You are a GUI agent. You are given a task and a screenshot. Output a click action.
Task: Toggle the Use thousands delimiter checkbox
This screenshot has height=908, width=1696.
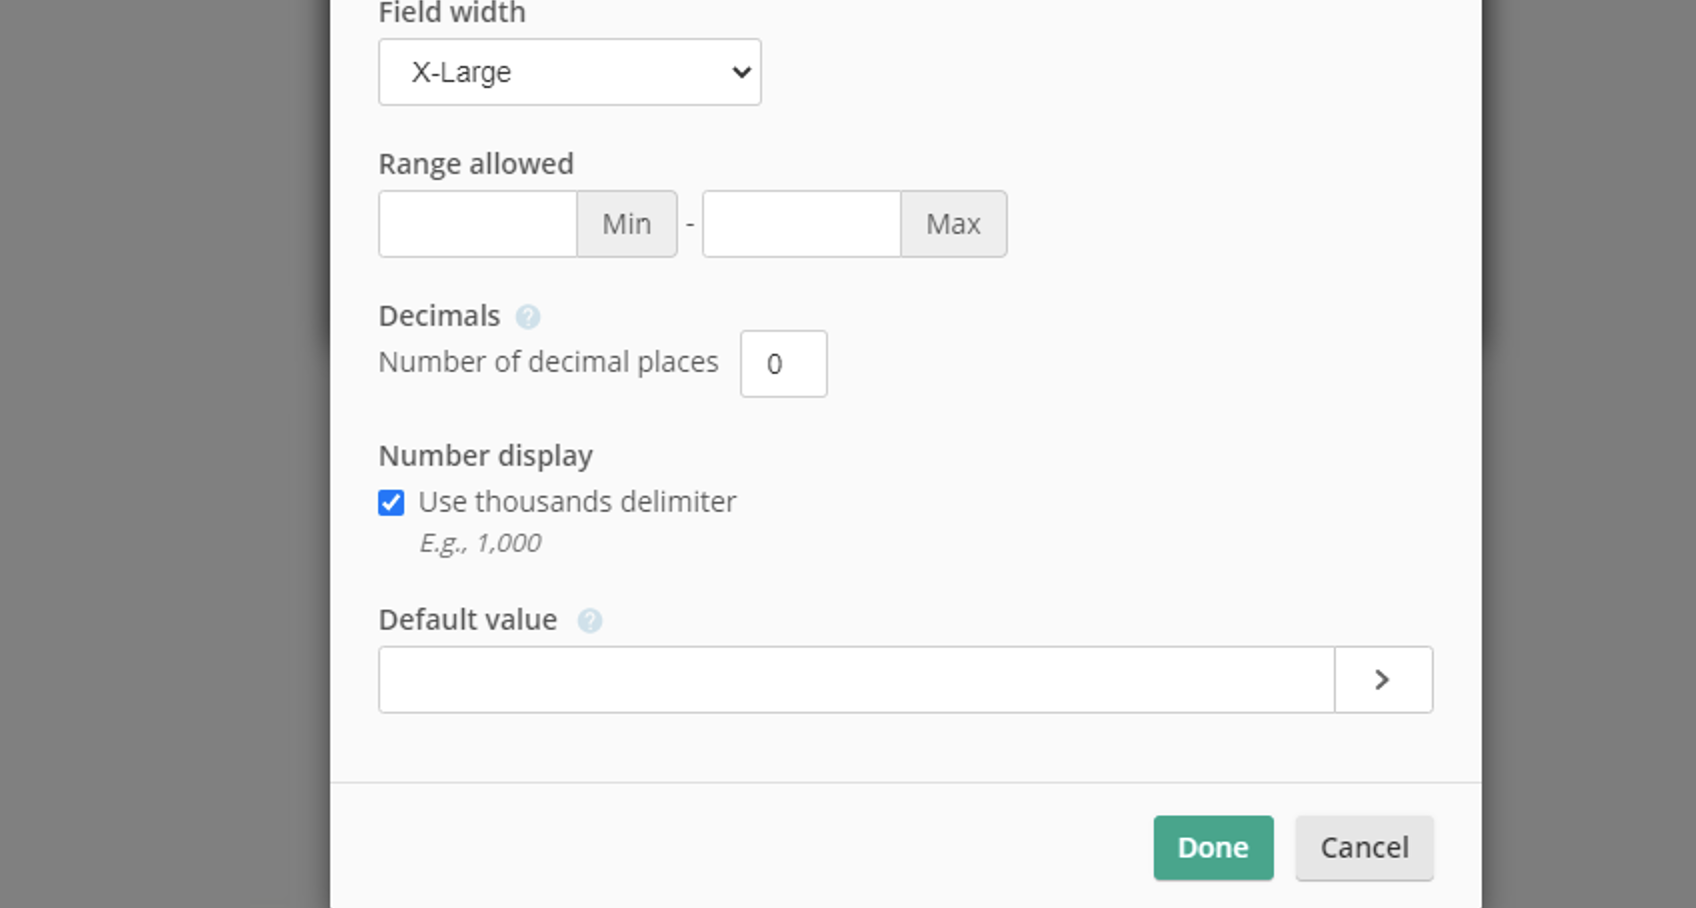tap(391, 502)
